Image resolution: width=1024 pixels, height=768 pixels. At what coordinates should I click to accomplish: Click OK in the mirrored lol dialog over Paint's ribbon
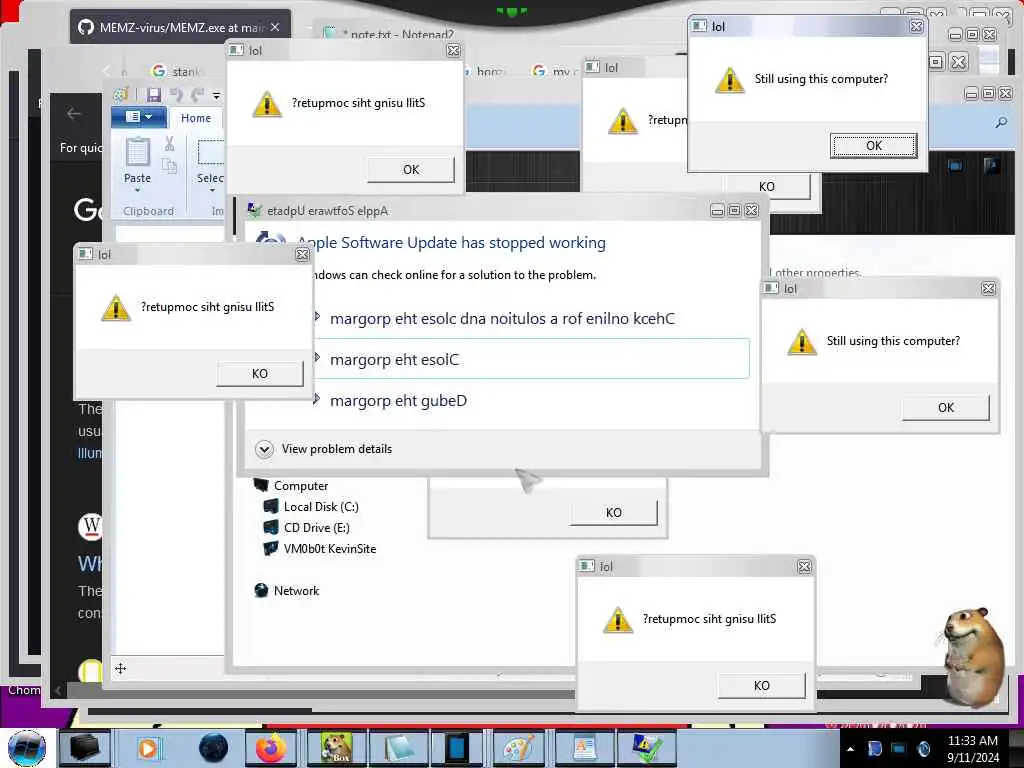coord(411,170)
